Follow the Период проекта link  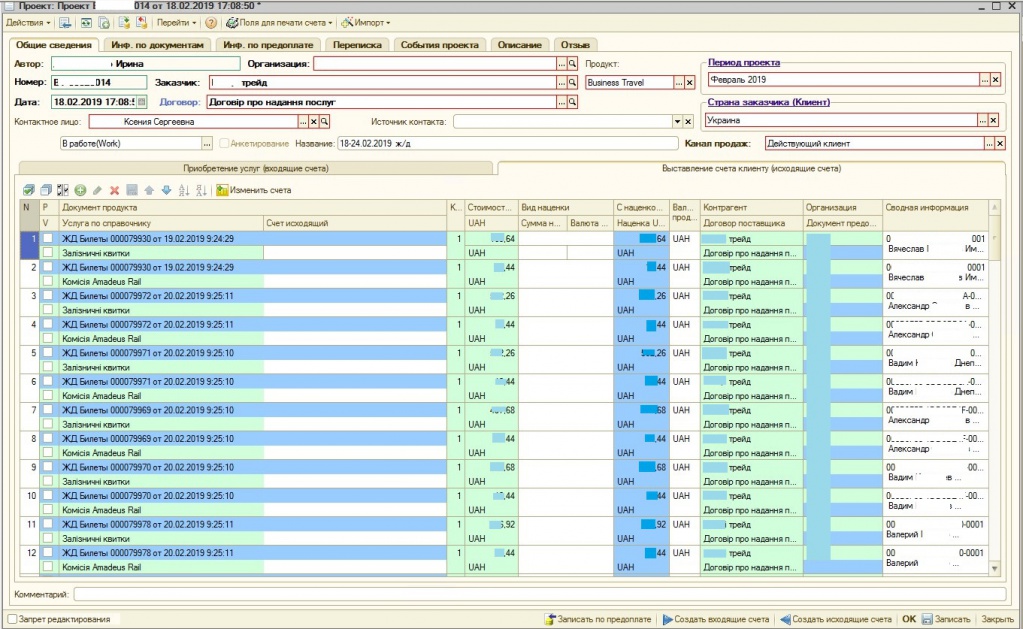pos(744,63)
